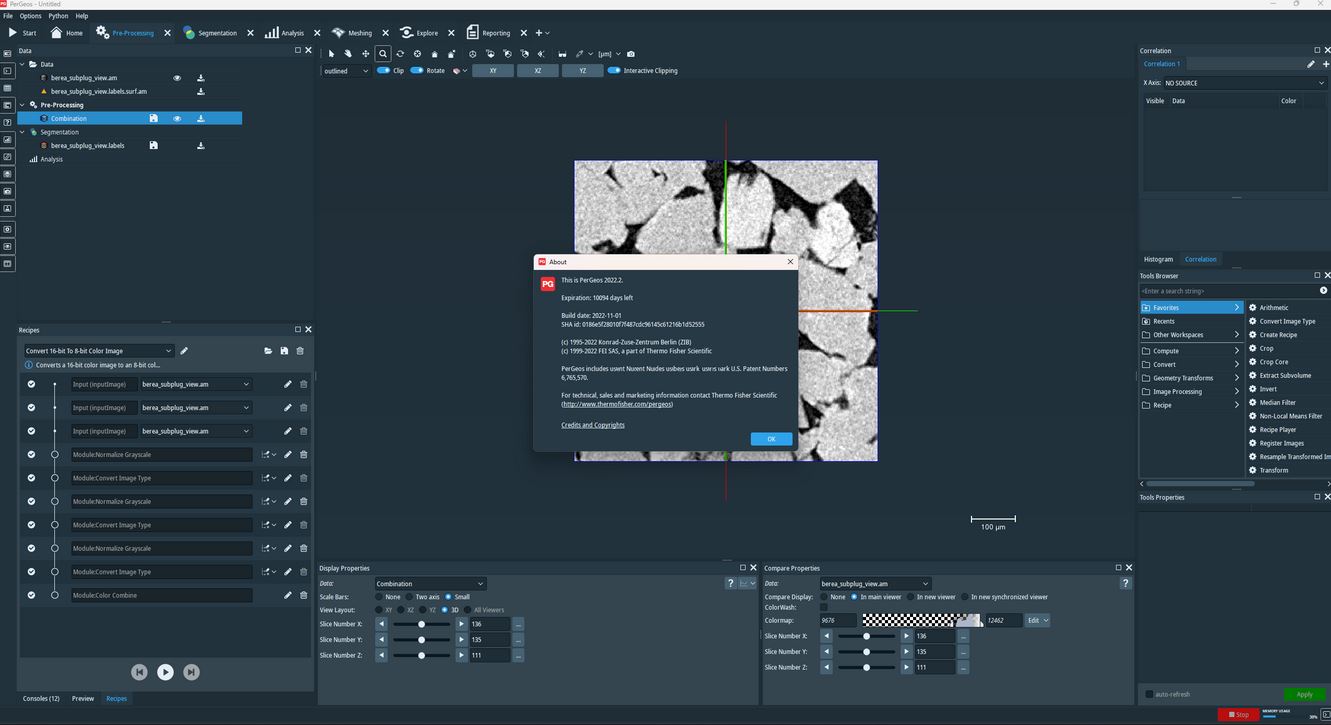Image resolution: width=1331 pixels, height=725 pixels.
Task: Select the translate move-arrows tool
Action: click(x=365, y=54)
